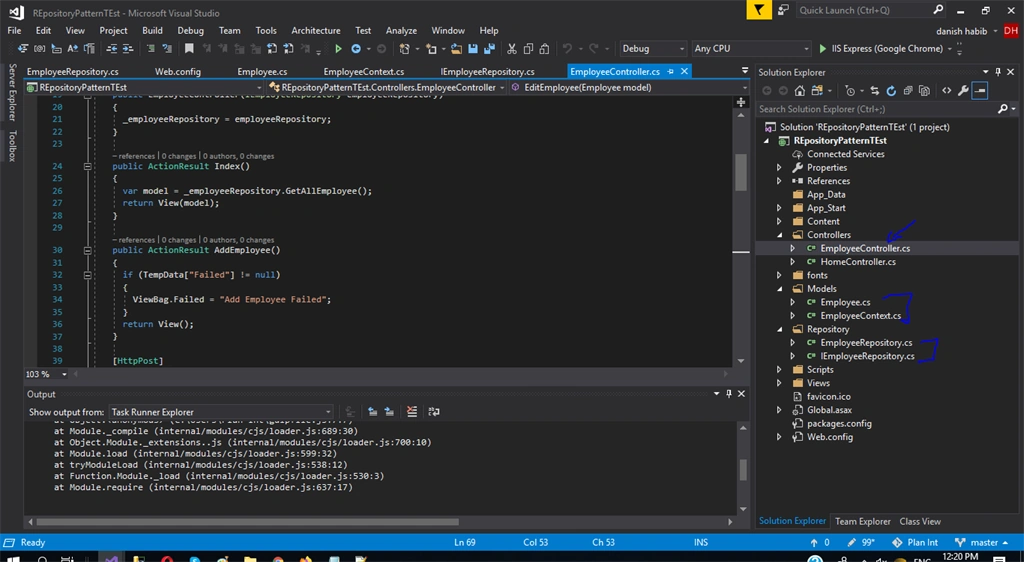Open Properties wrench in Solution Explorer
Screen dimensions: 1024x562
(x=963, y=91)
